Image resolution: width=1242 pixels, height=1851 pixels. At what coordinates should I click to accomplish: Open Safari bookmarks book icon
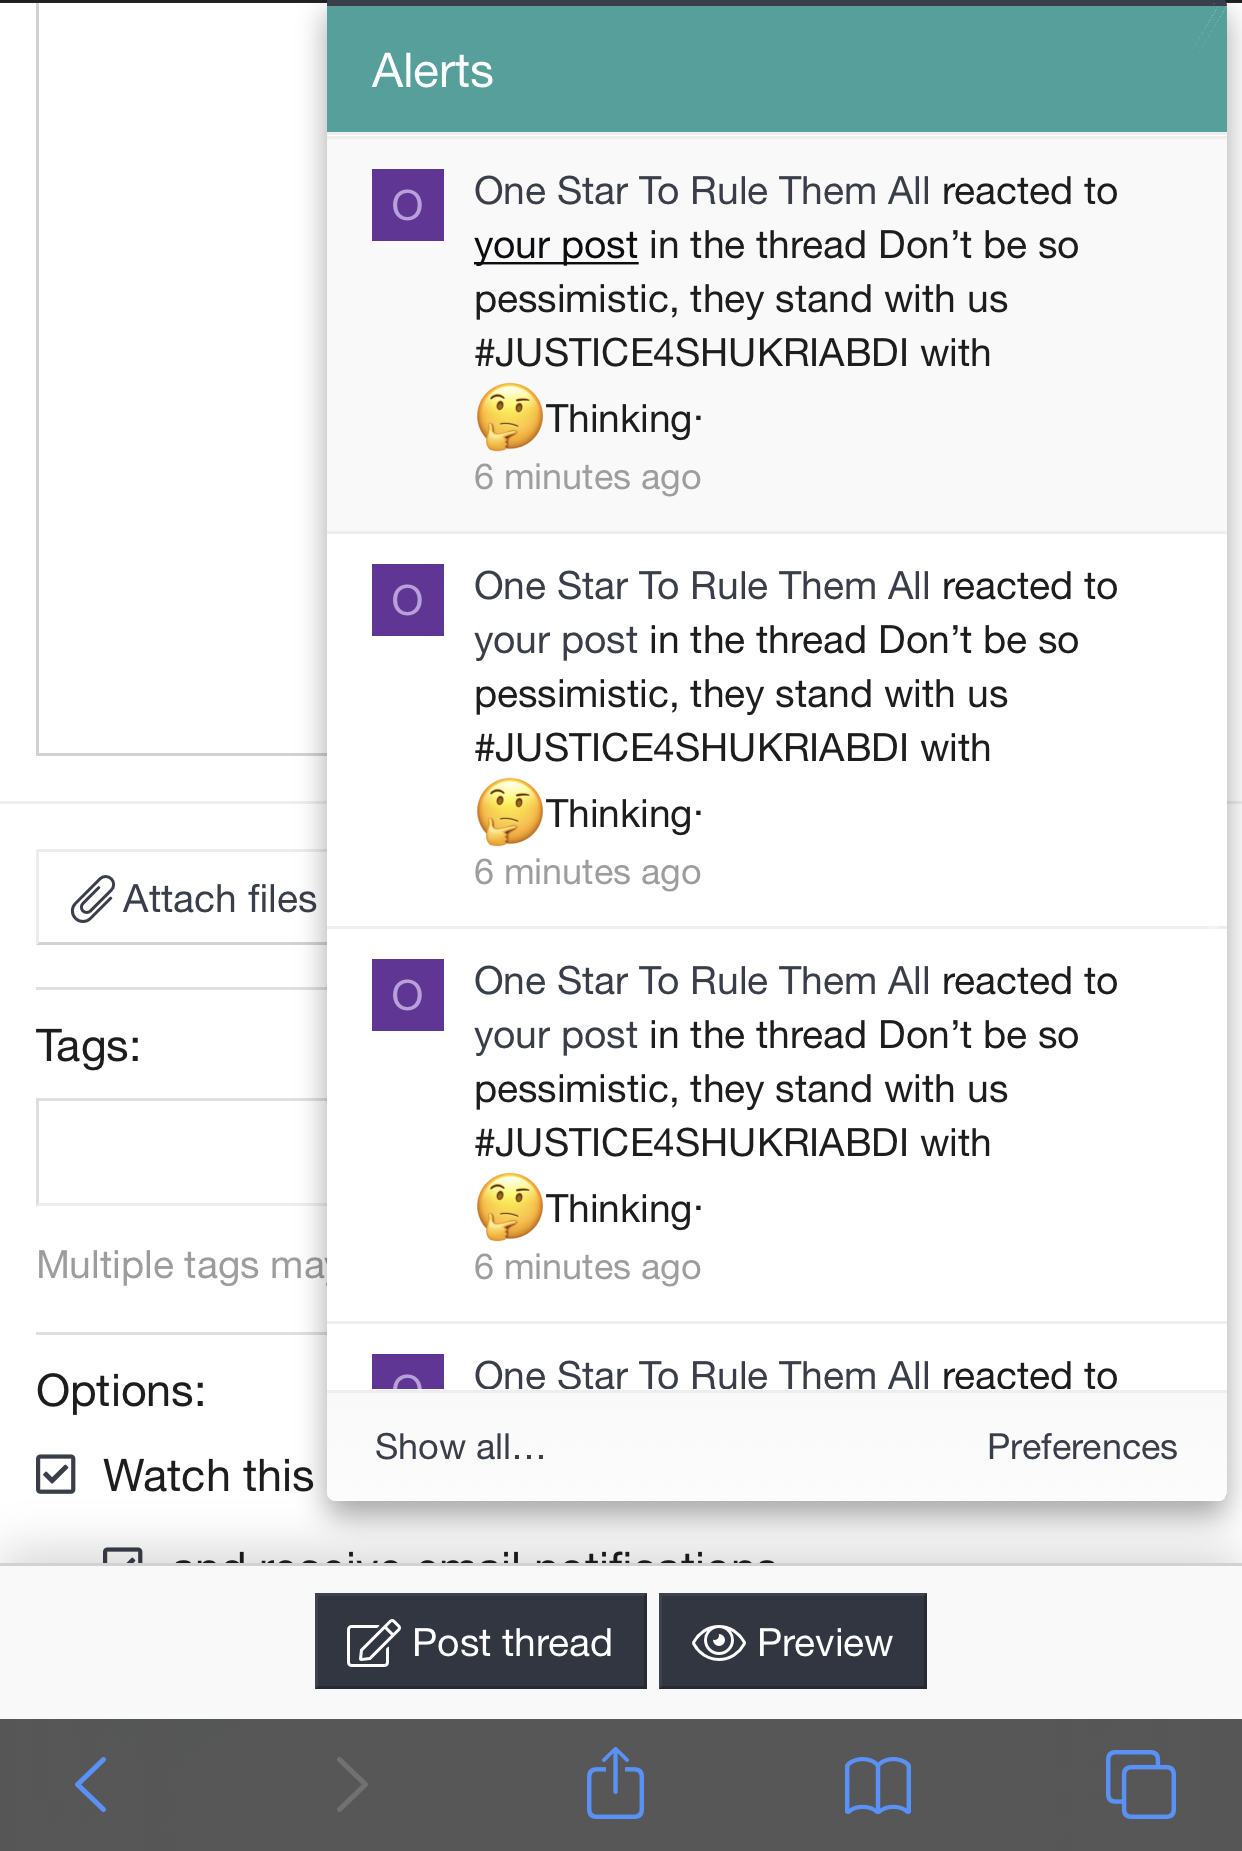[x=877, y=1785]
